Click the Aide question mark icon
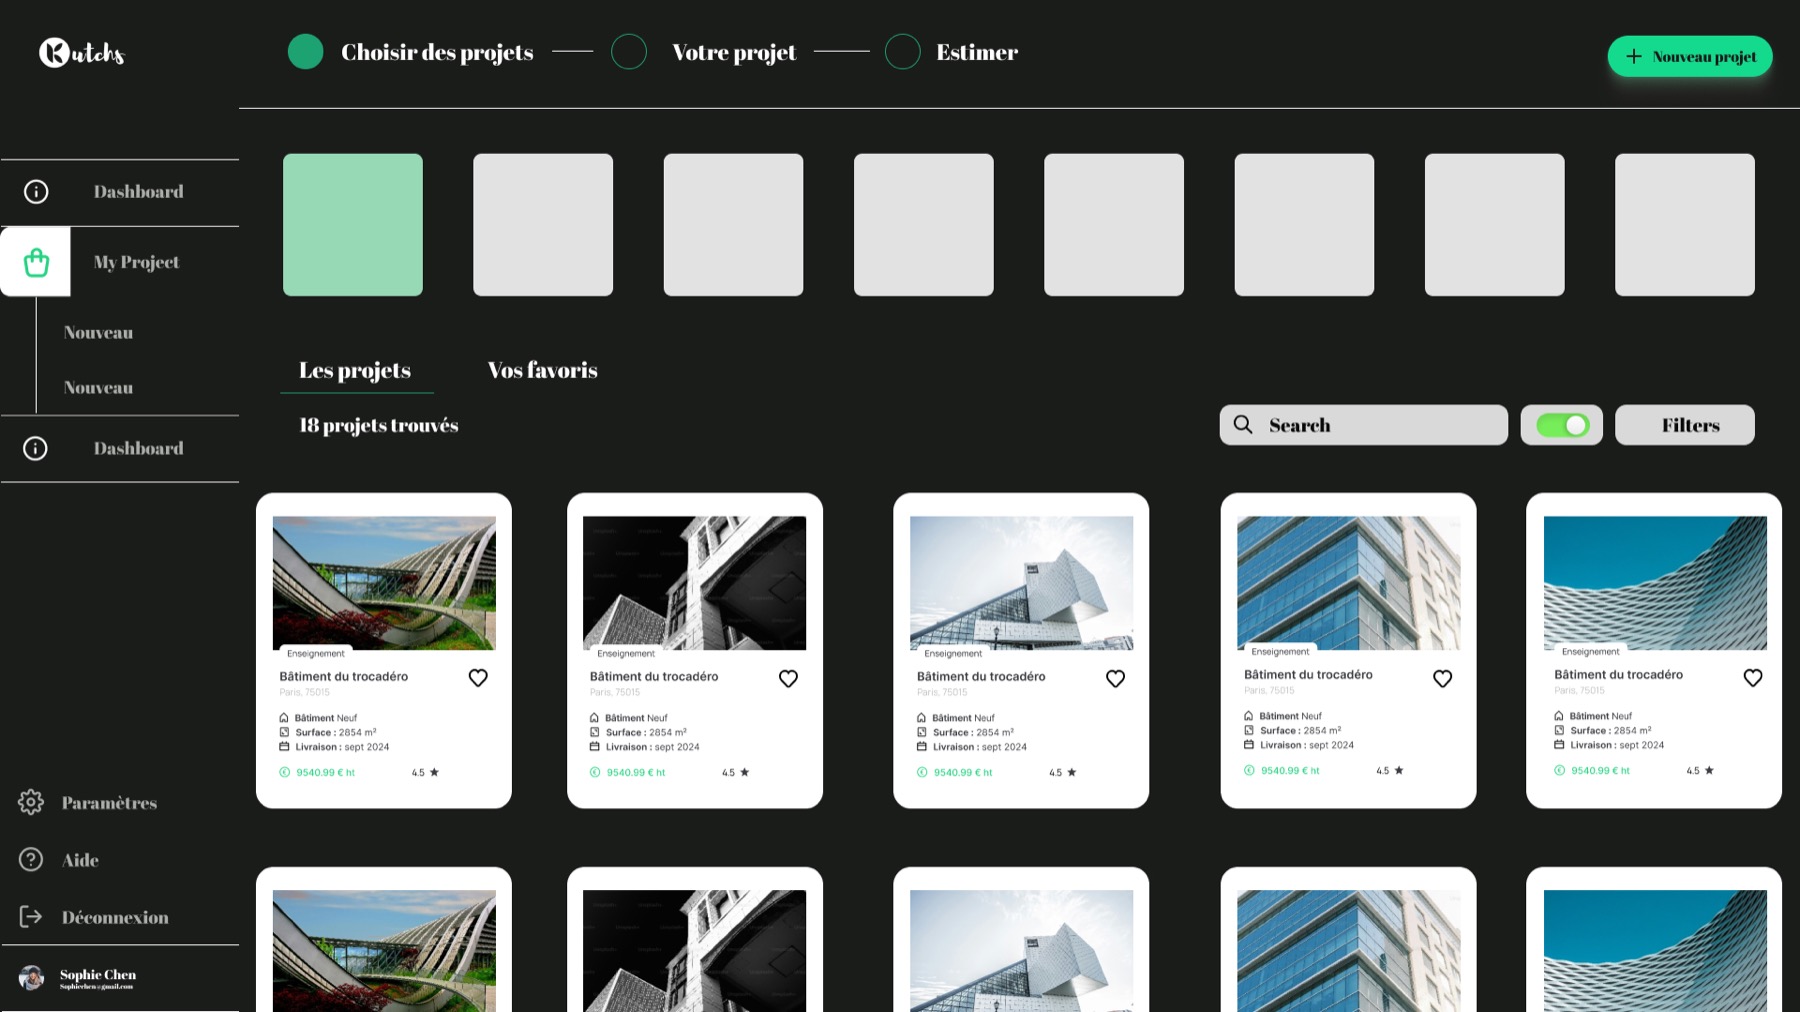 31,859
